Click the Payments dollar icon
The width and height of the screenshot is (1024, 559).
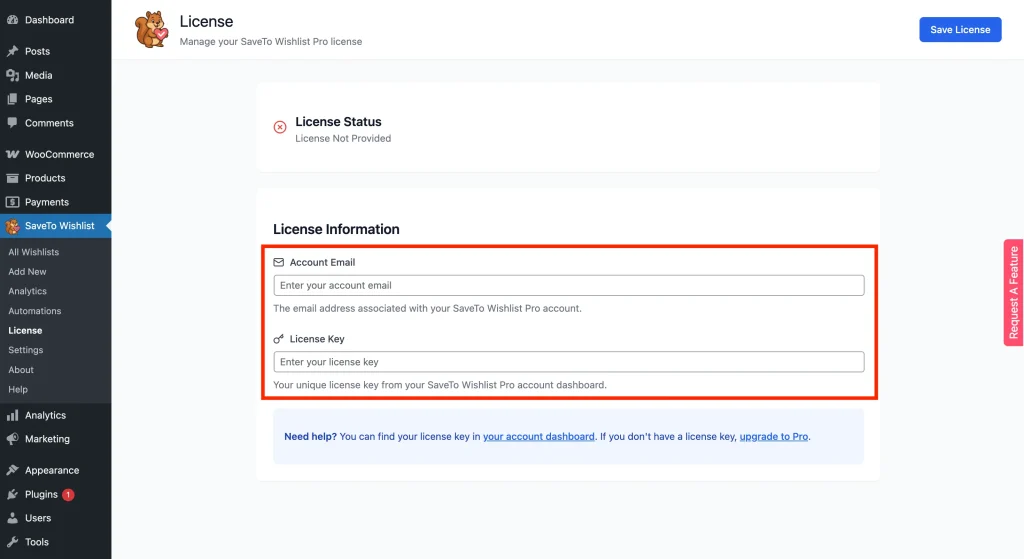tap(12, 202)
